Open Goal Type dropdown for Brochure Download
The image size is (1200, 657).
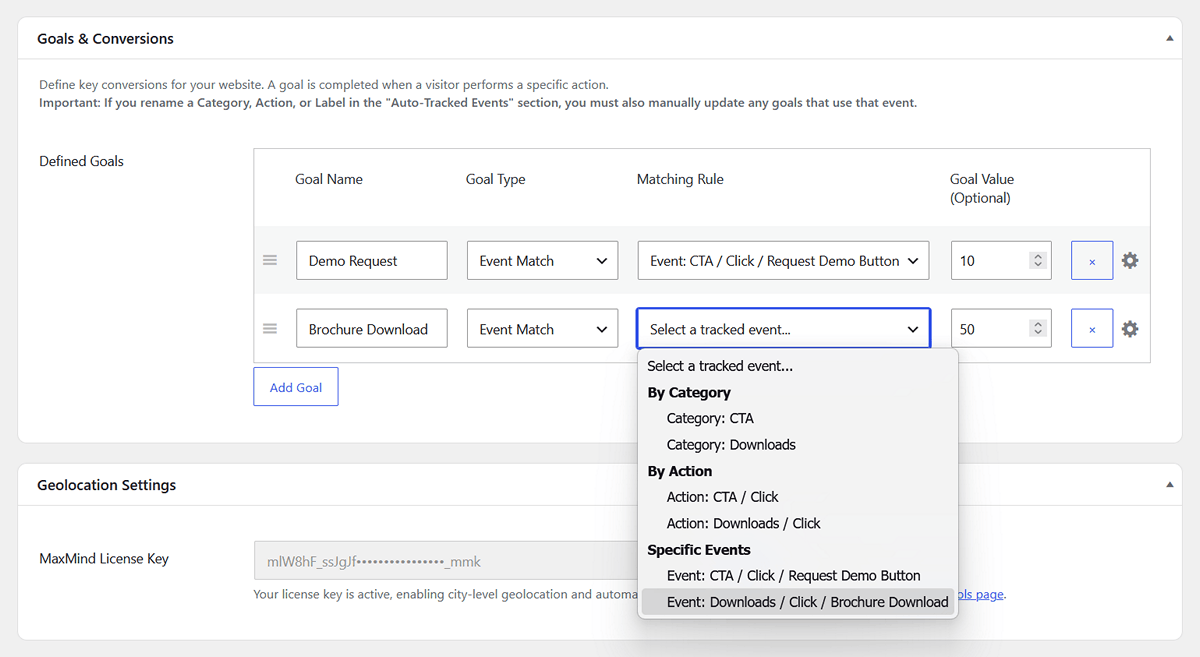point(542,328)
